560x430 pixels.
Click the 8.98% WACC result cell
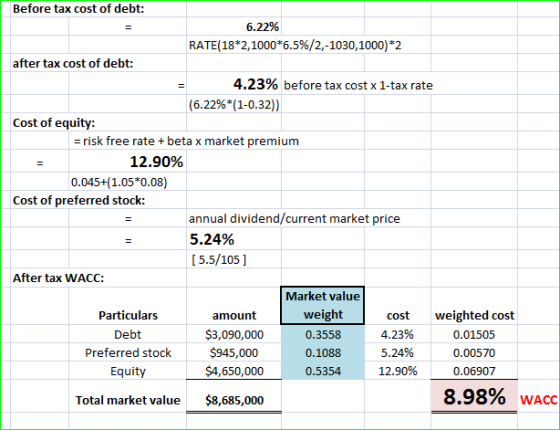474,397
